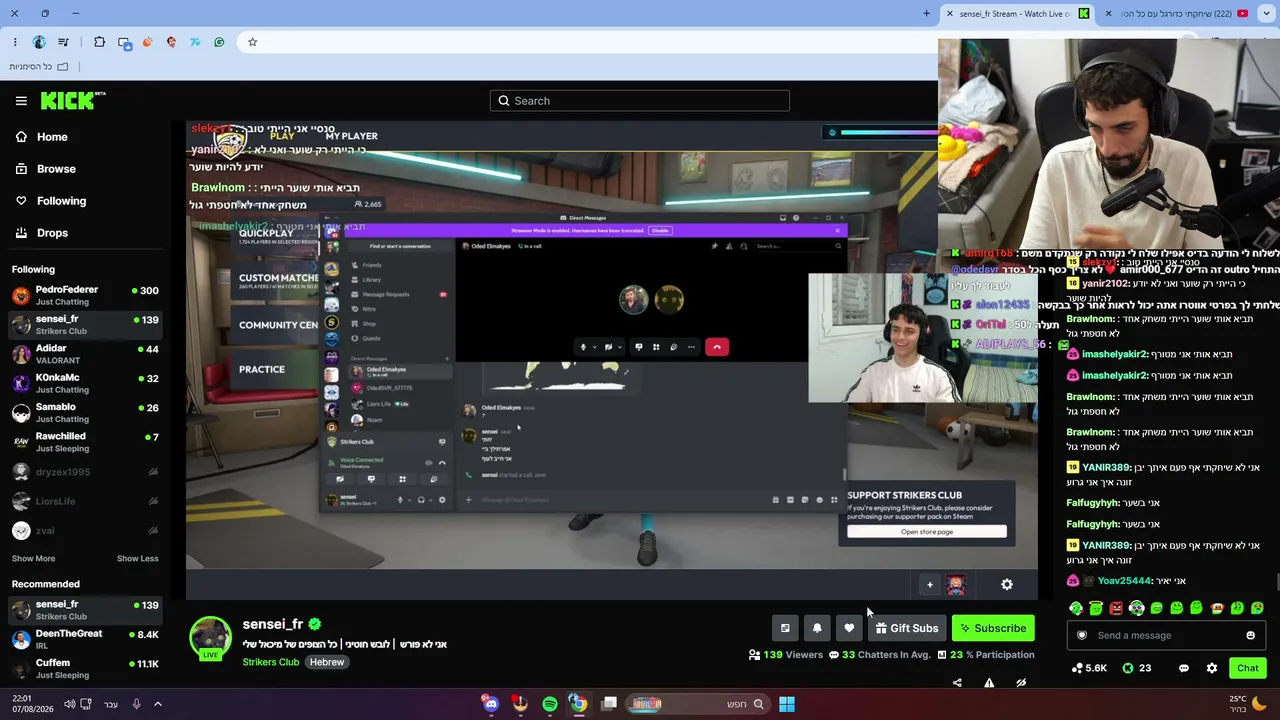This screenshot has width=1280, height=720.
Task: Click the plus button under the video
Action: 930,585
